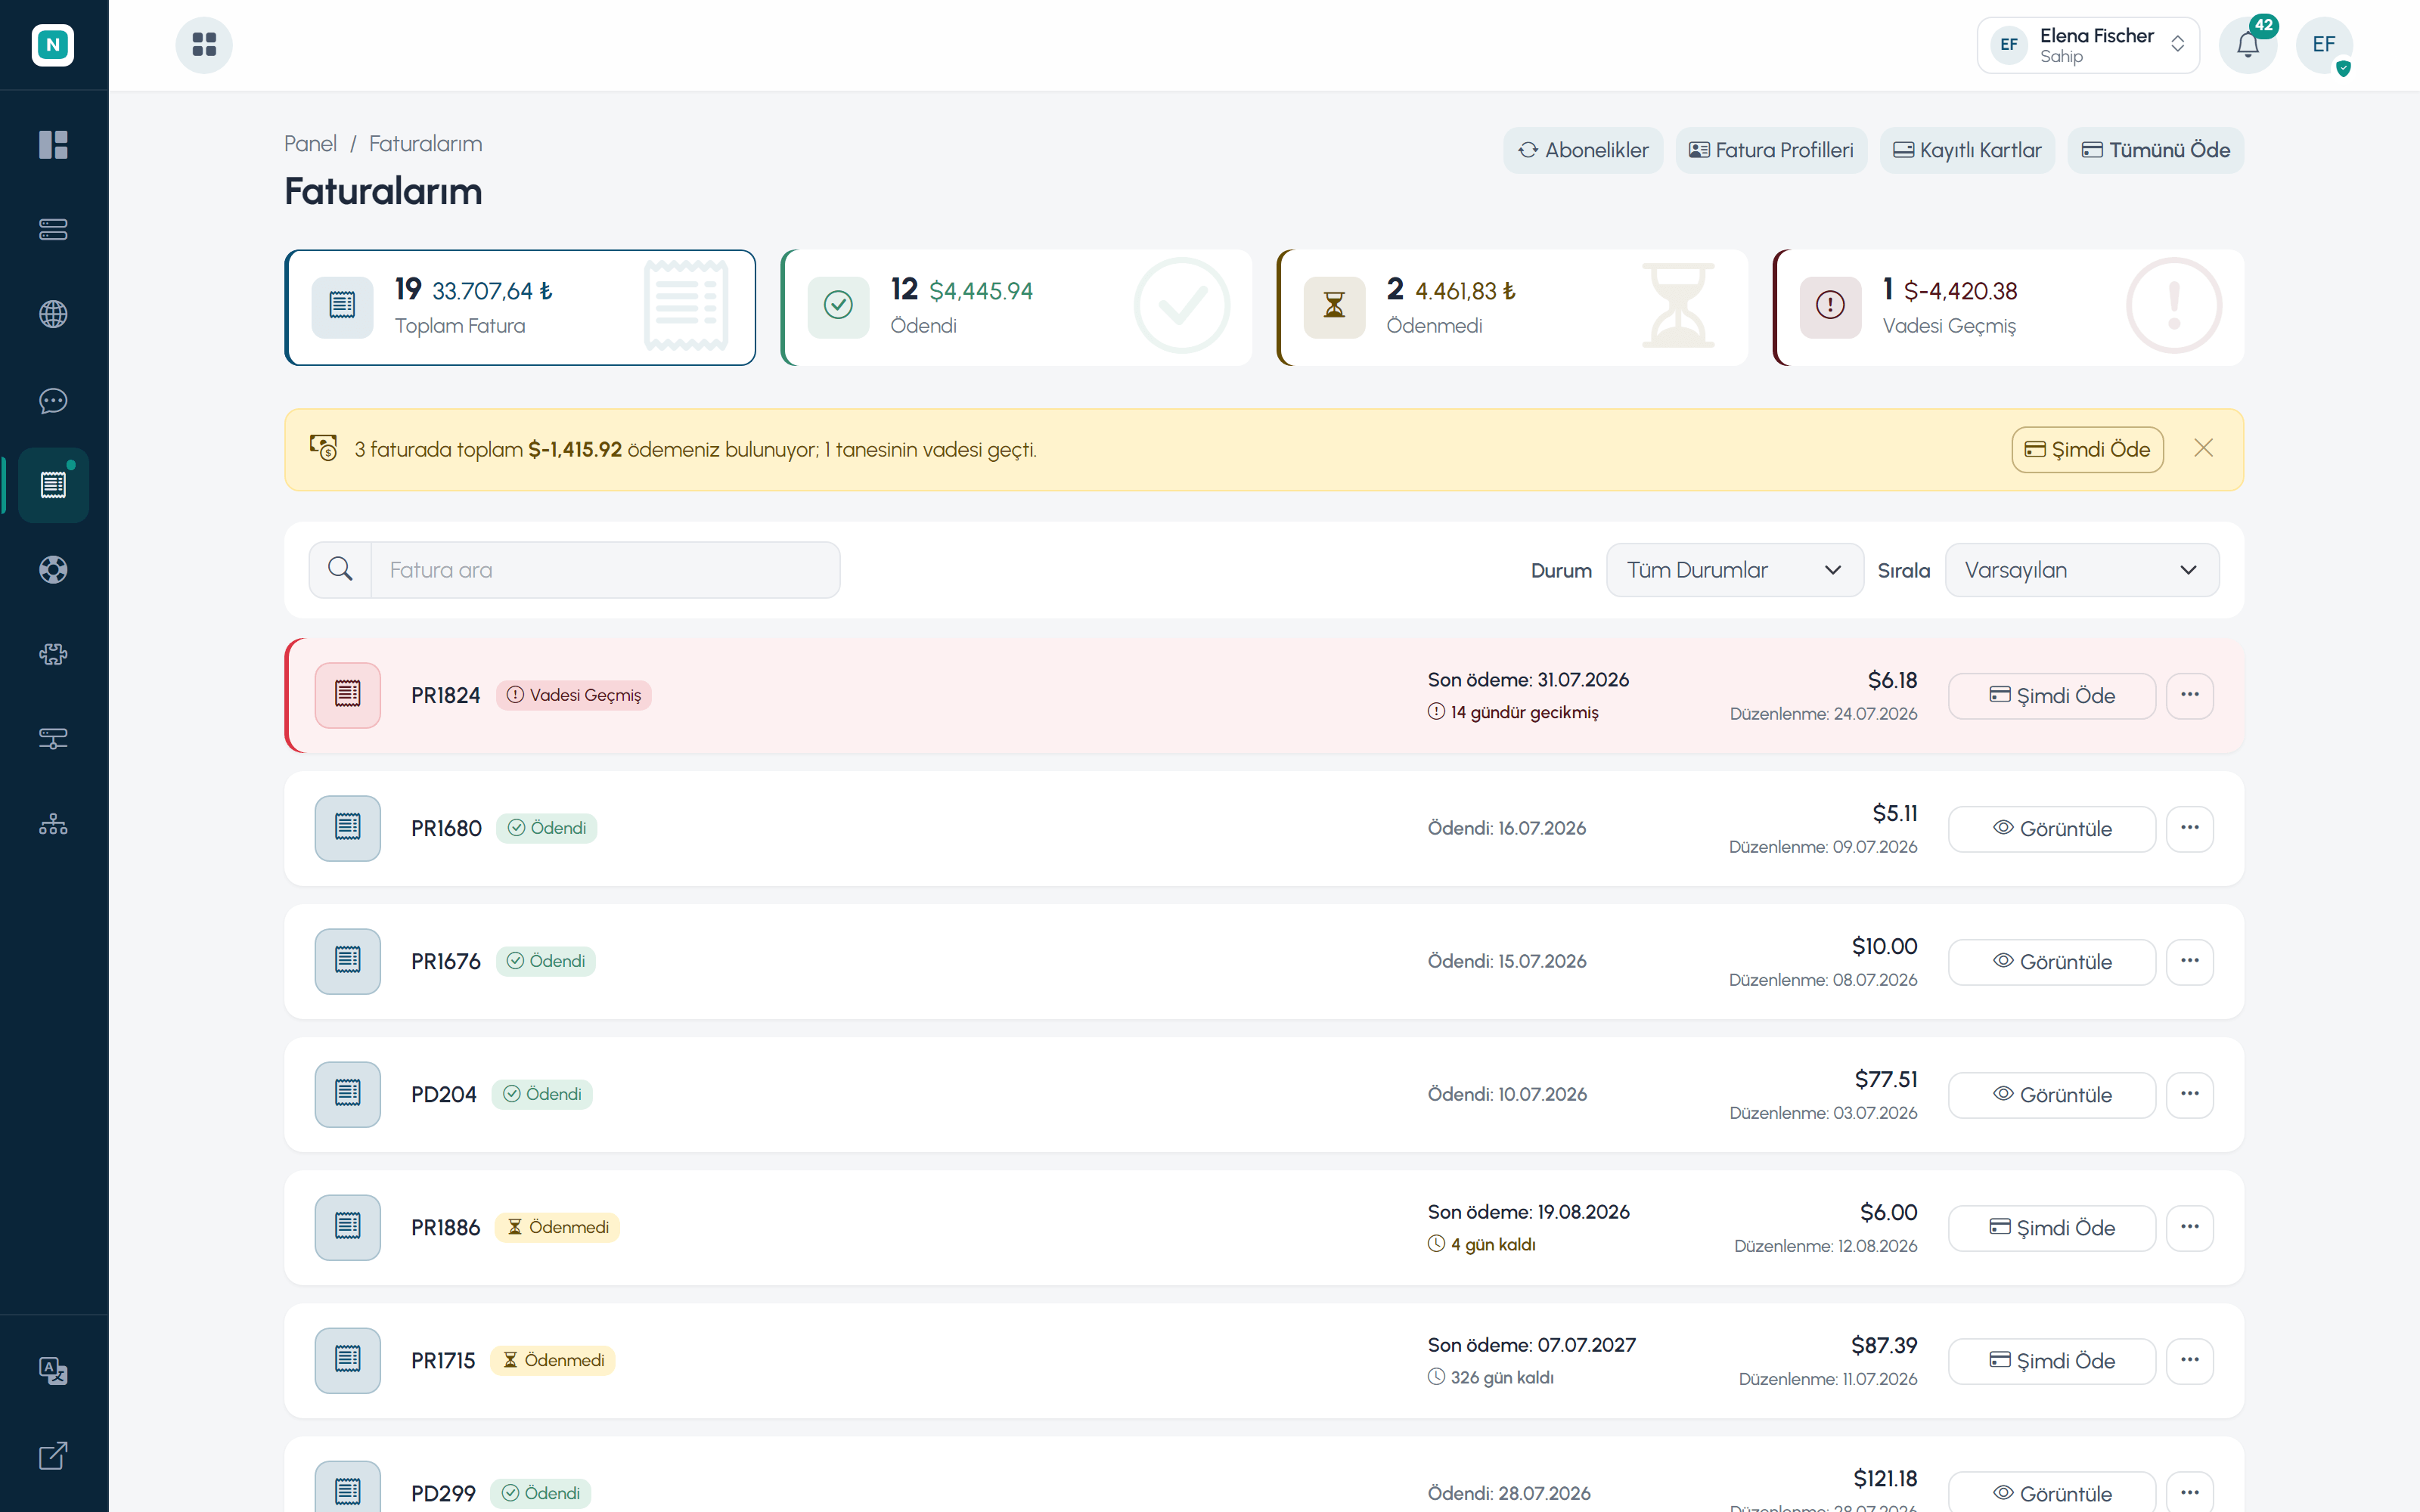
Task: Open the EF profile avatar menu
Action: pyautogui.click(x=2324, y=45)
